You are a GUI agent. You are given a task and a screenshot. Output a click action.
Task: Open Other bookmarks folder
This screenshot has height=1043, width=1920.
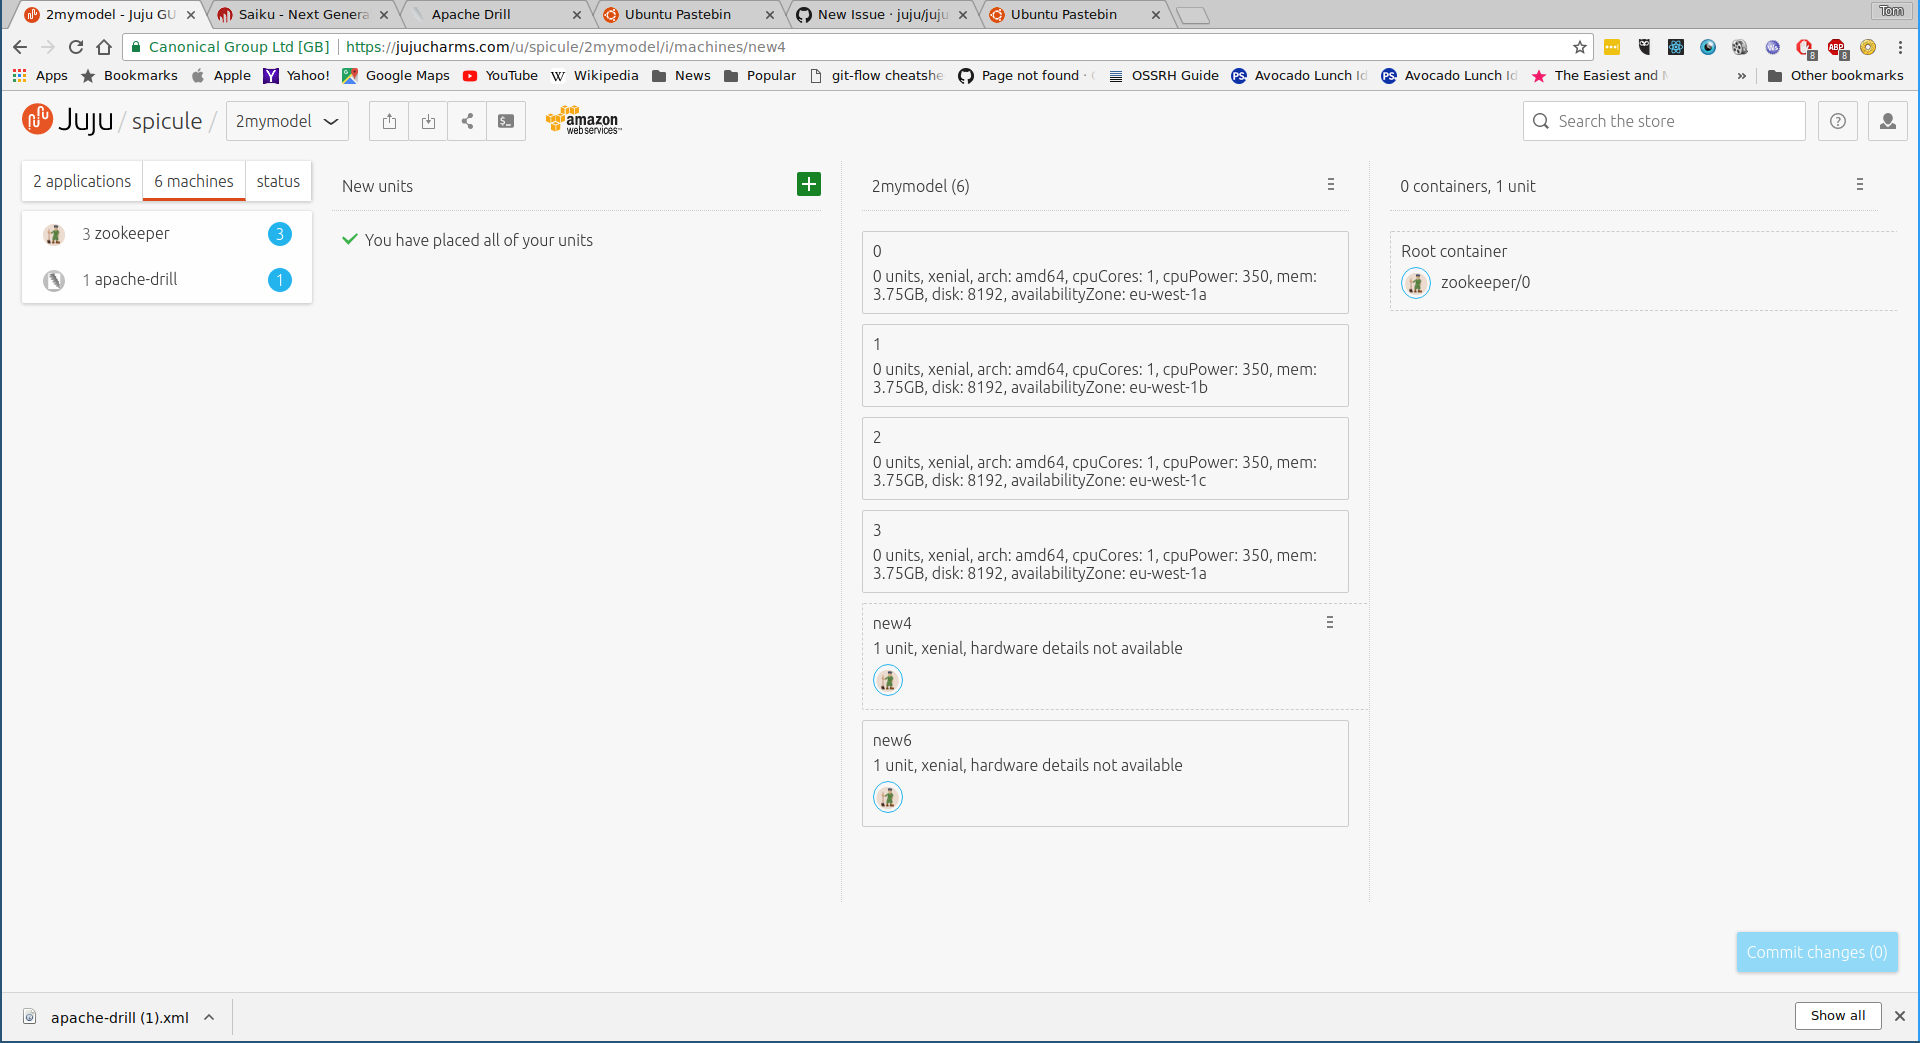[1836, 76]
